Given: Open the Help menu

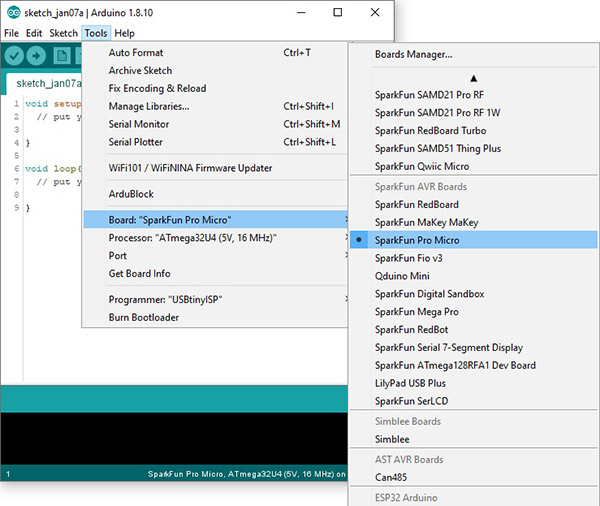Looking at the screenshot, I should coord(125,33).
